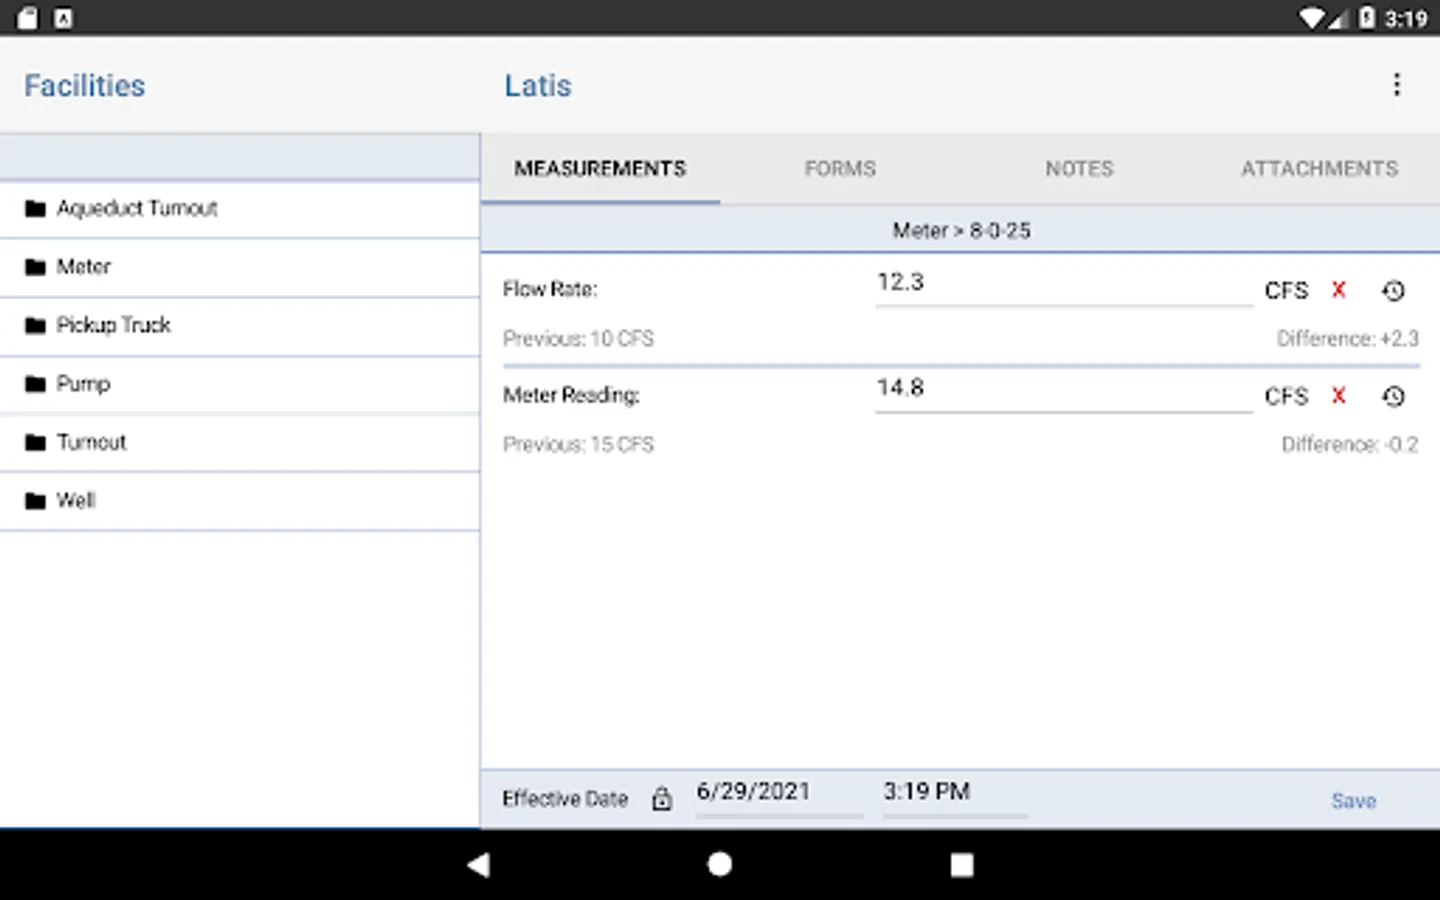Select the Meter facility type
The height and width of the screenshot is (900, 1440).
[x=240, y=267]
